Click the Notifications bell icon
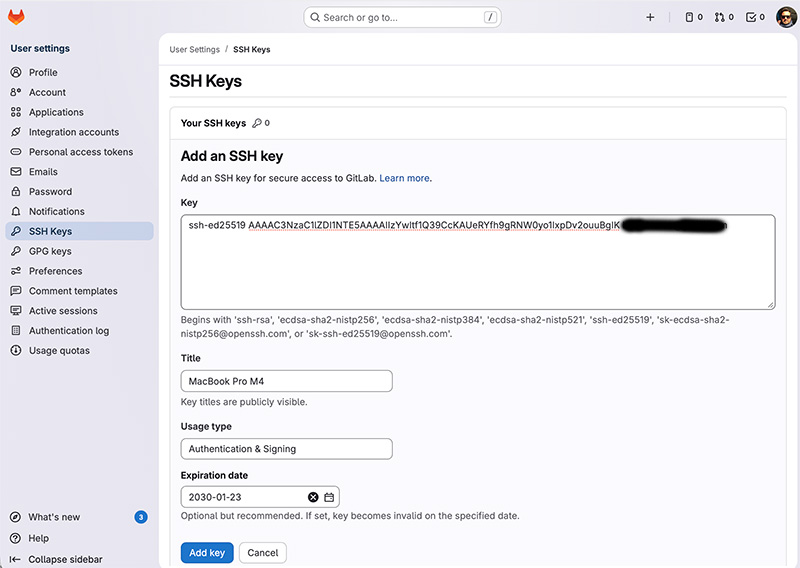 point(16,211)
